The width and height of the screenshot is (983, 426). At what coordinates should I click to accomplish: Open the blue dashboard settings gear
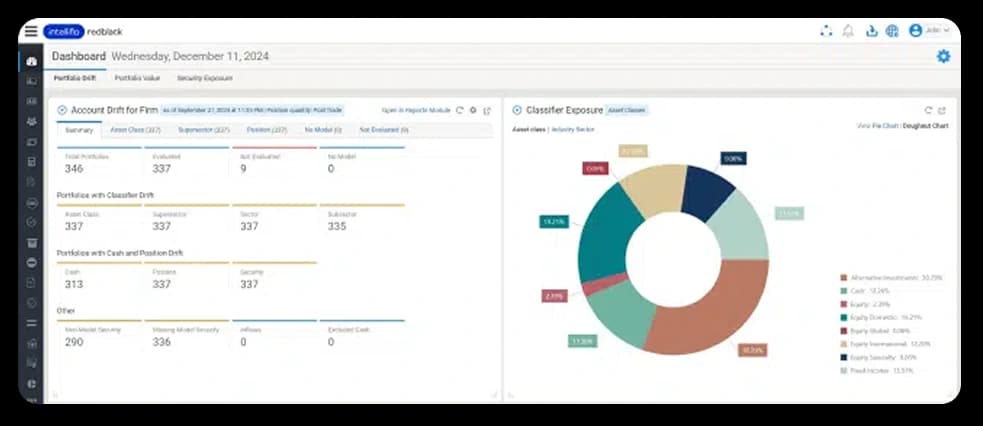(943, 56)
